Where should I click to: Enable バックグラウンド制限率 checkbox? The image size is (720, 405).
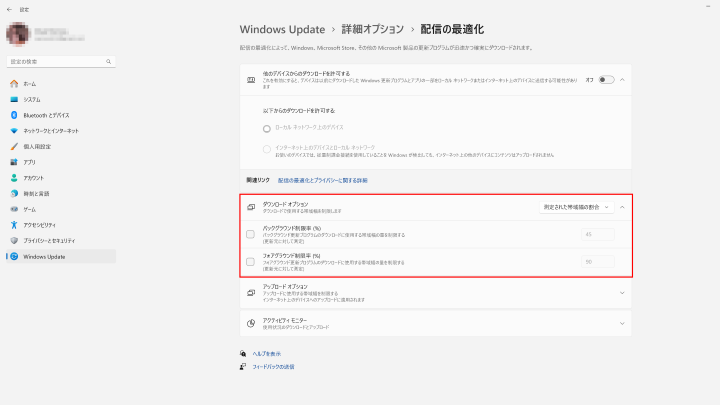[250, 234]
